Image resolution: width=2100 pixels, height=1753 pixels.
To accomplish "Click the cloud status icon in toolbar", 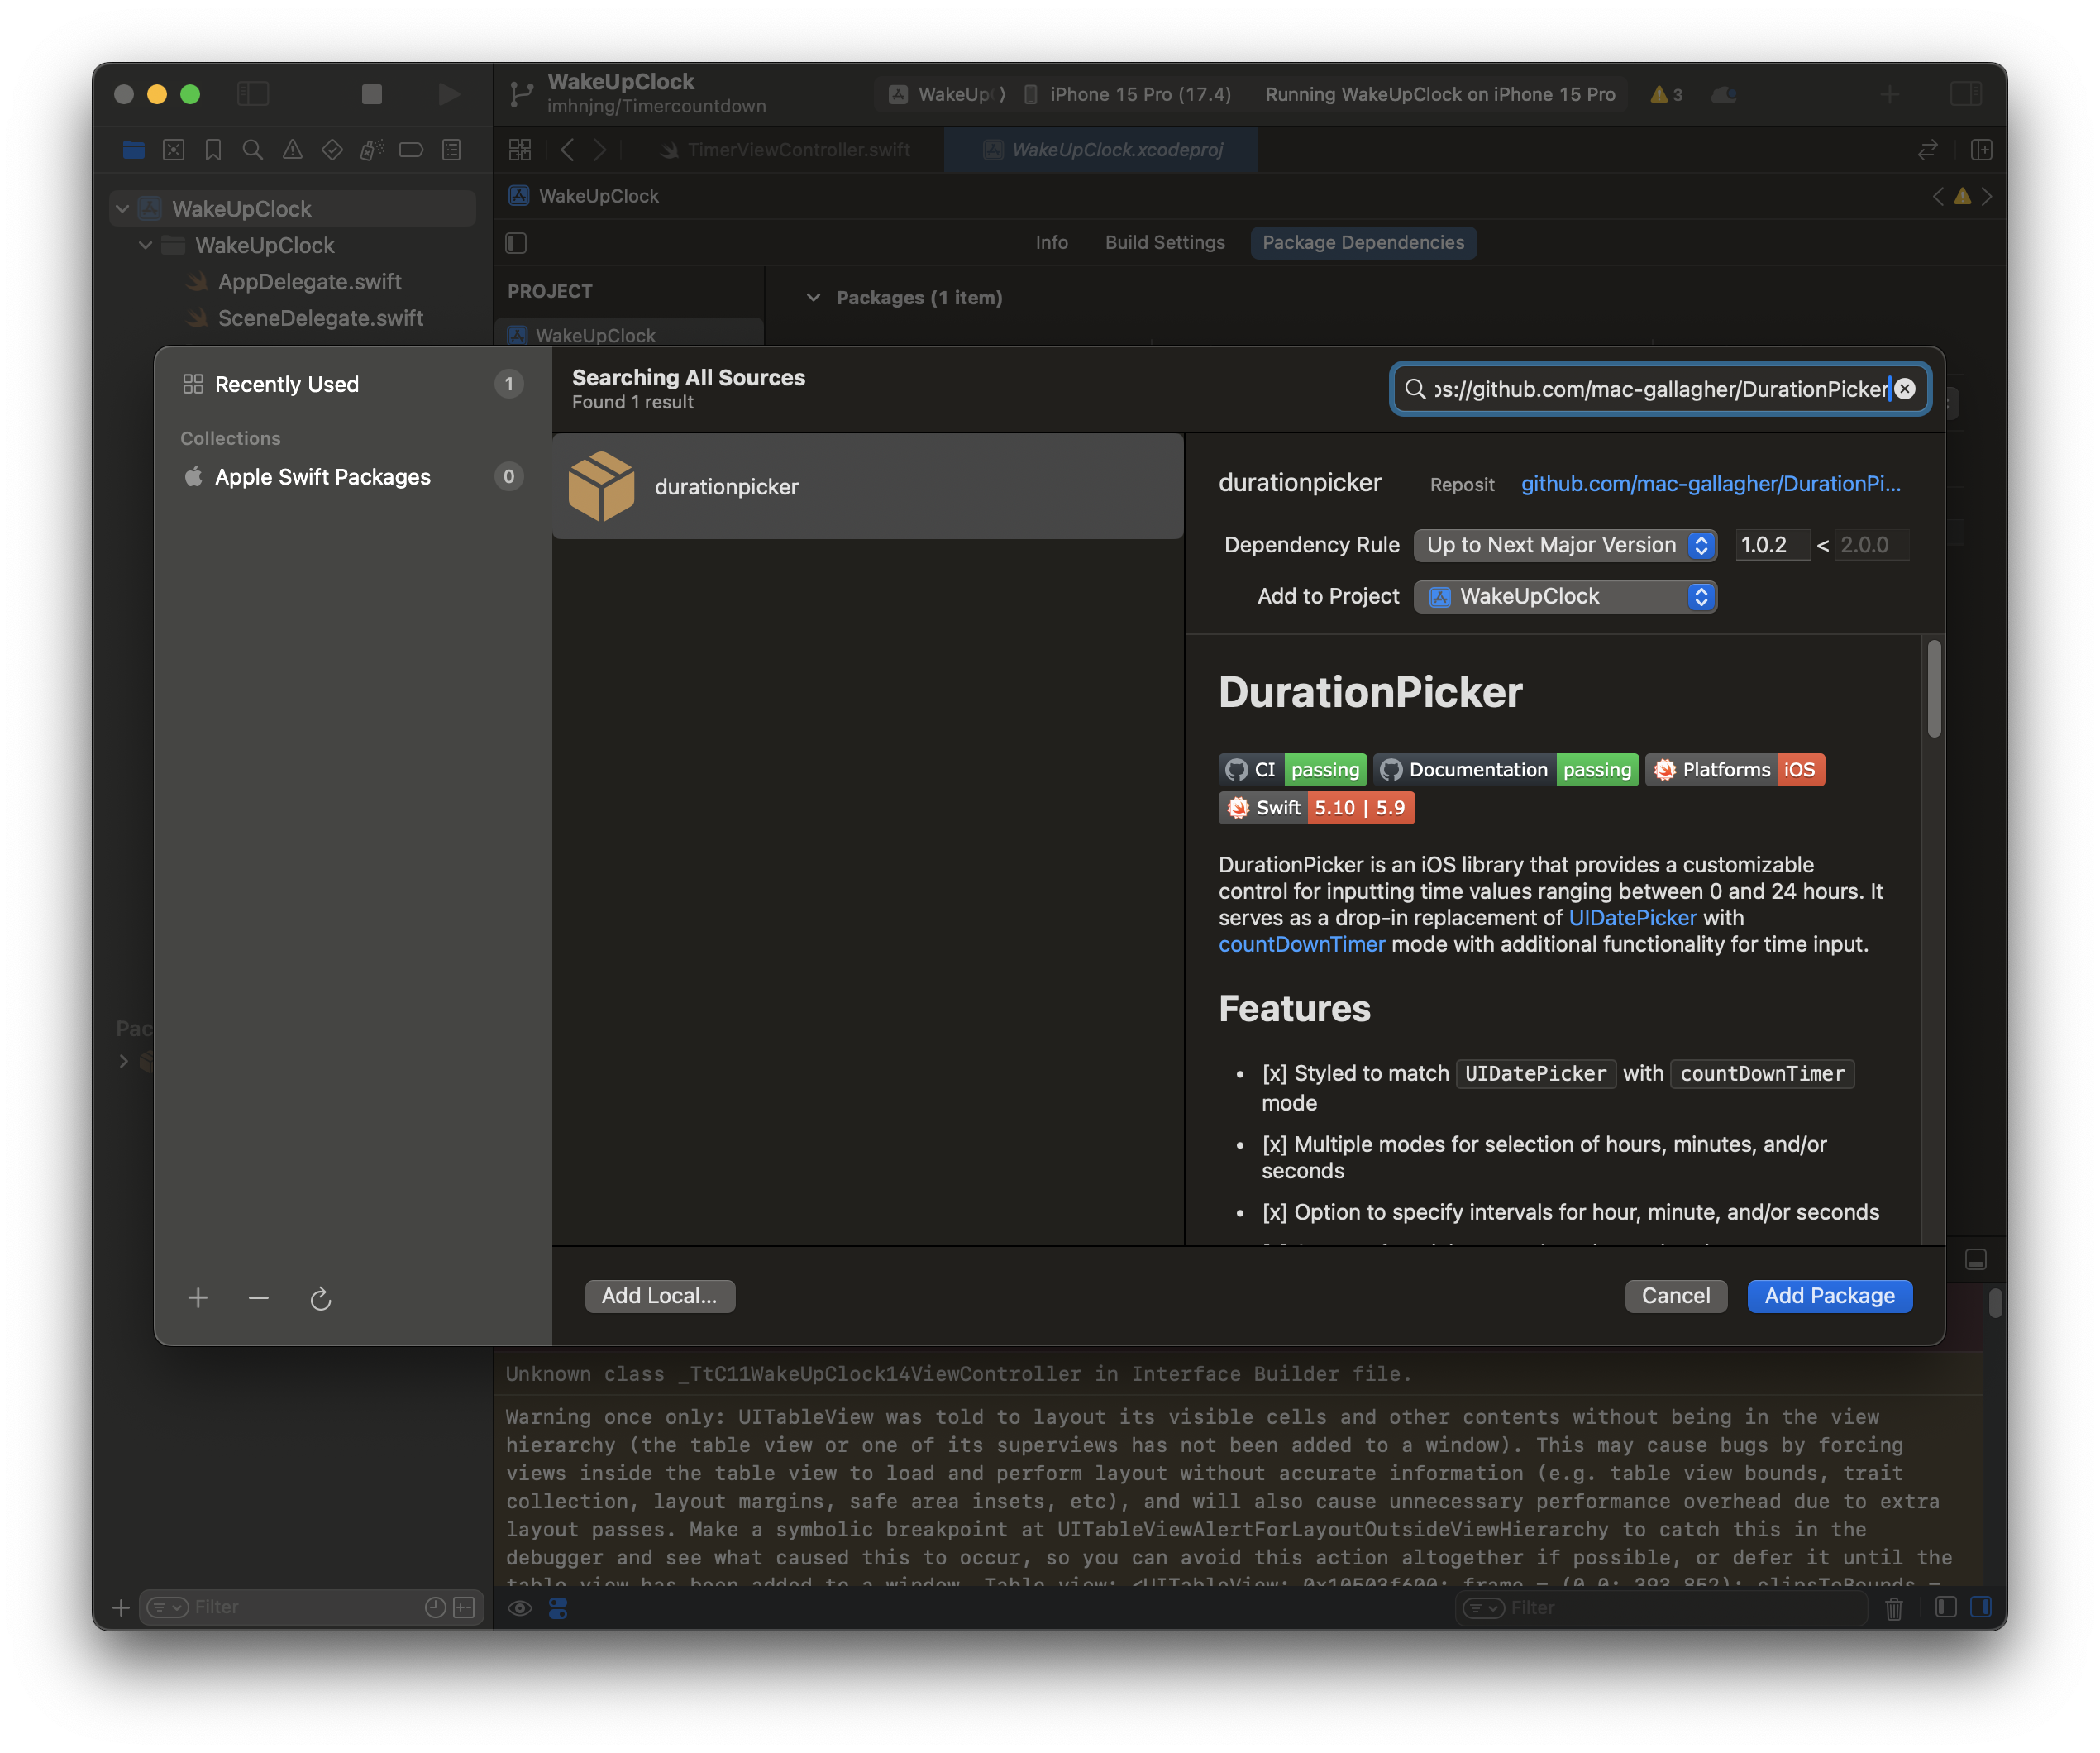I will pos(1724,94).
